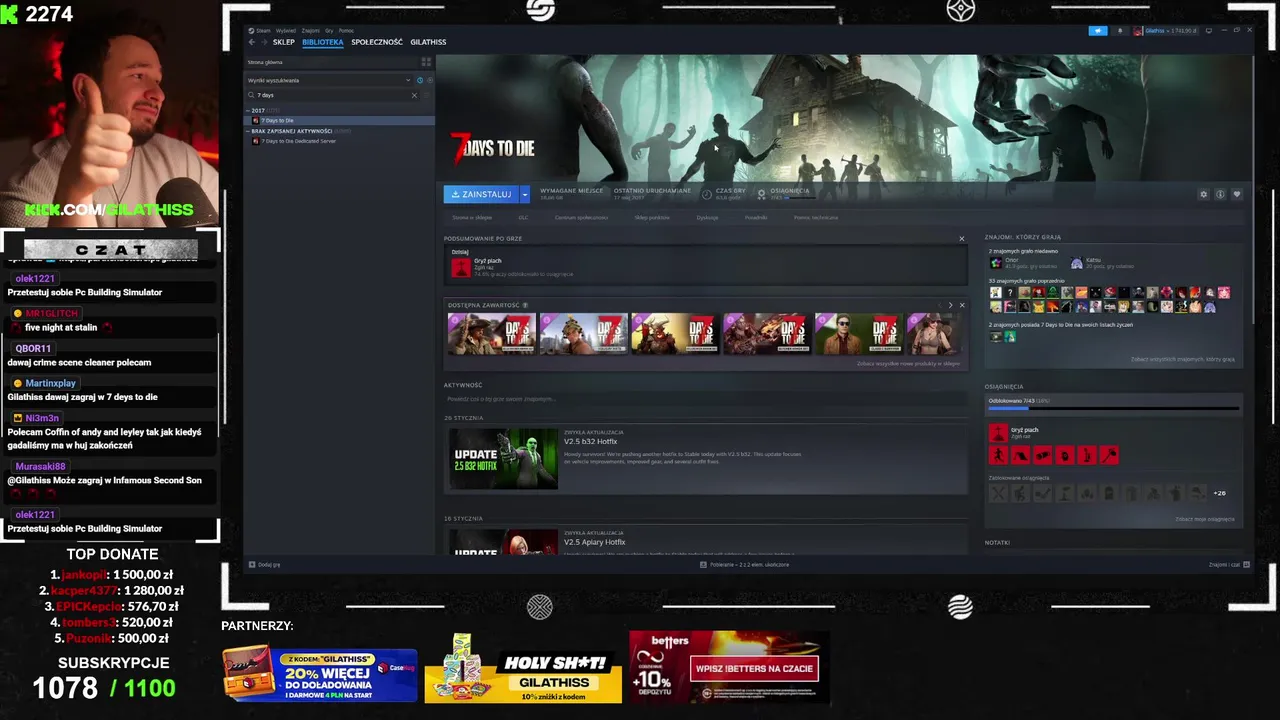Close the Podsumowanie po grze panel

point(962,238)
